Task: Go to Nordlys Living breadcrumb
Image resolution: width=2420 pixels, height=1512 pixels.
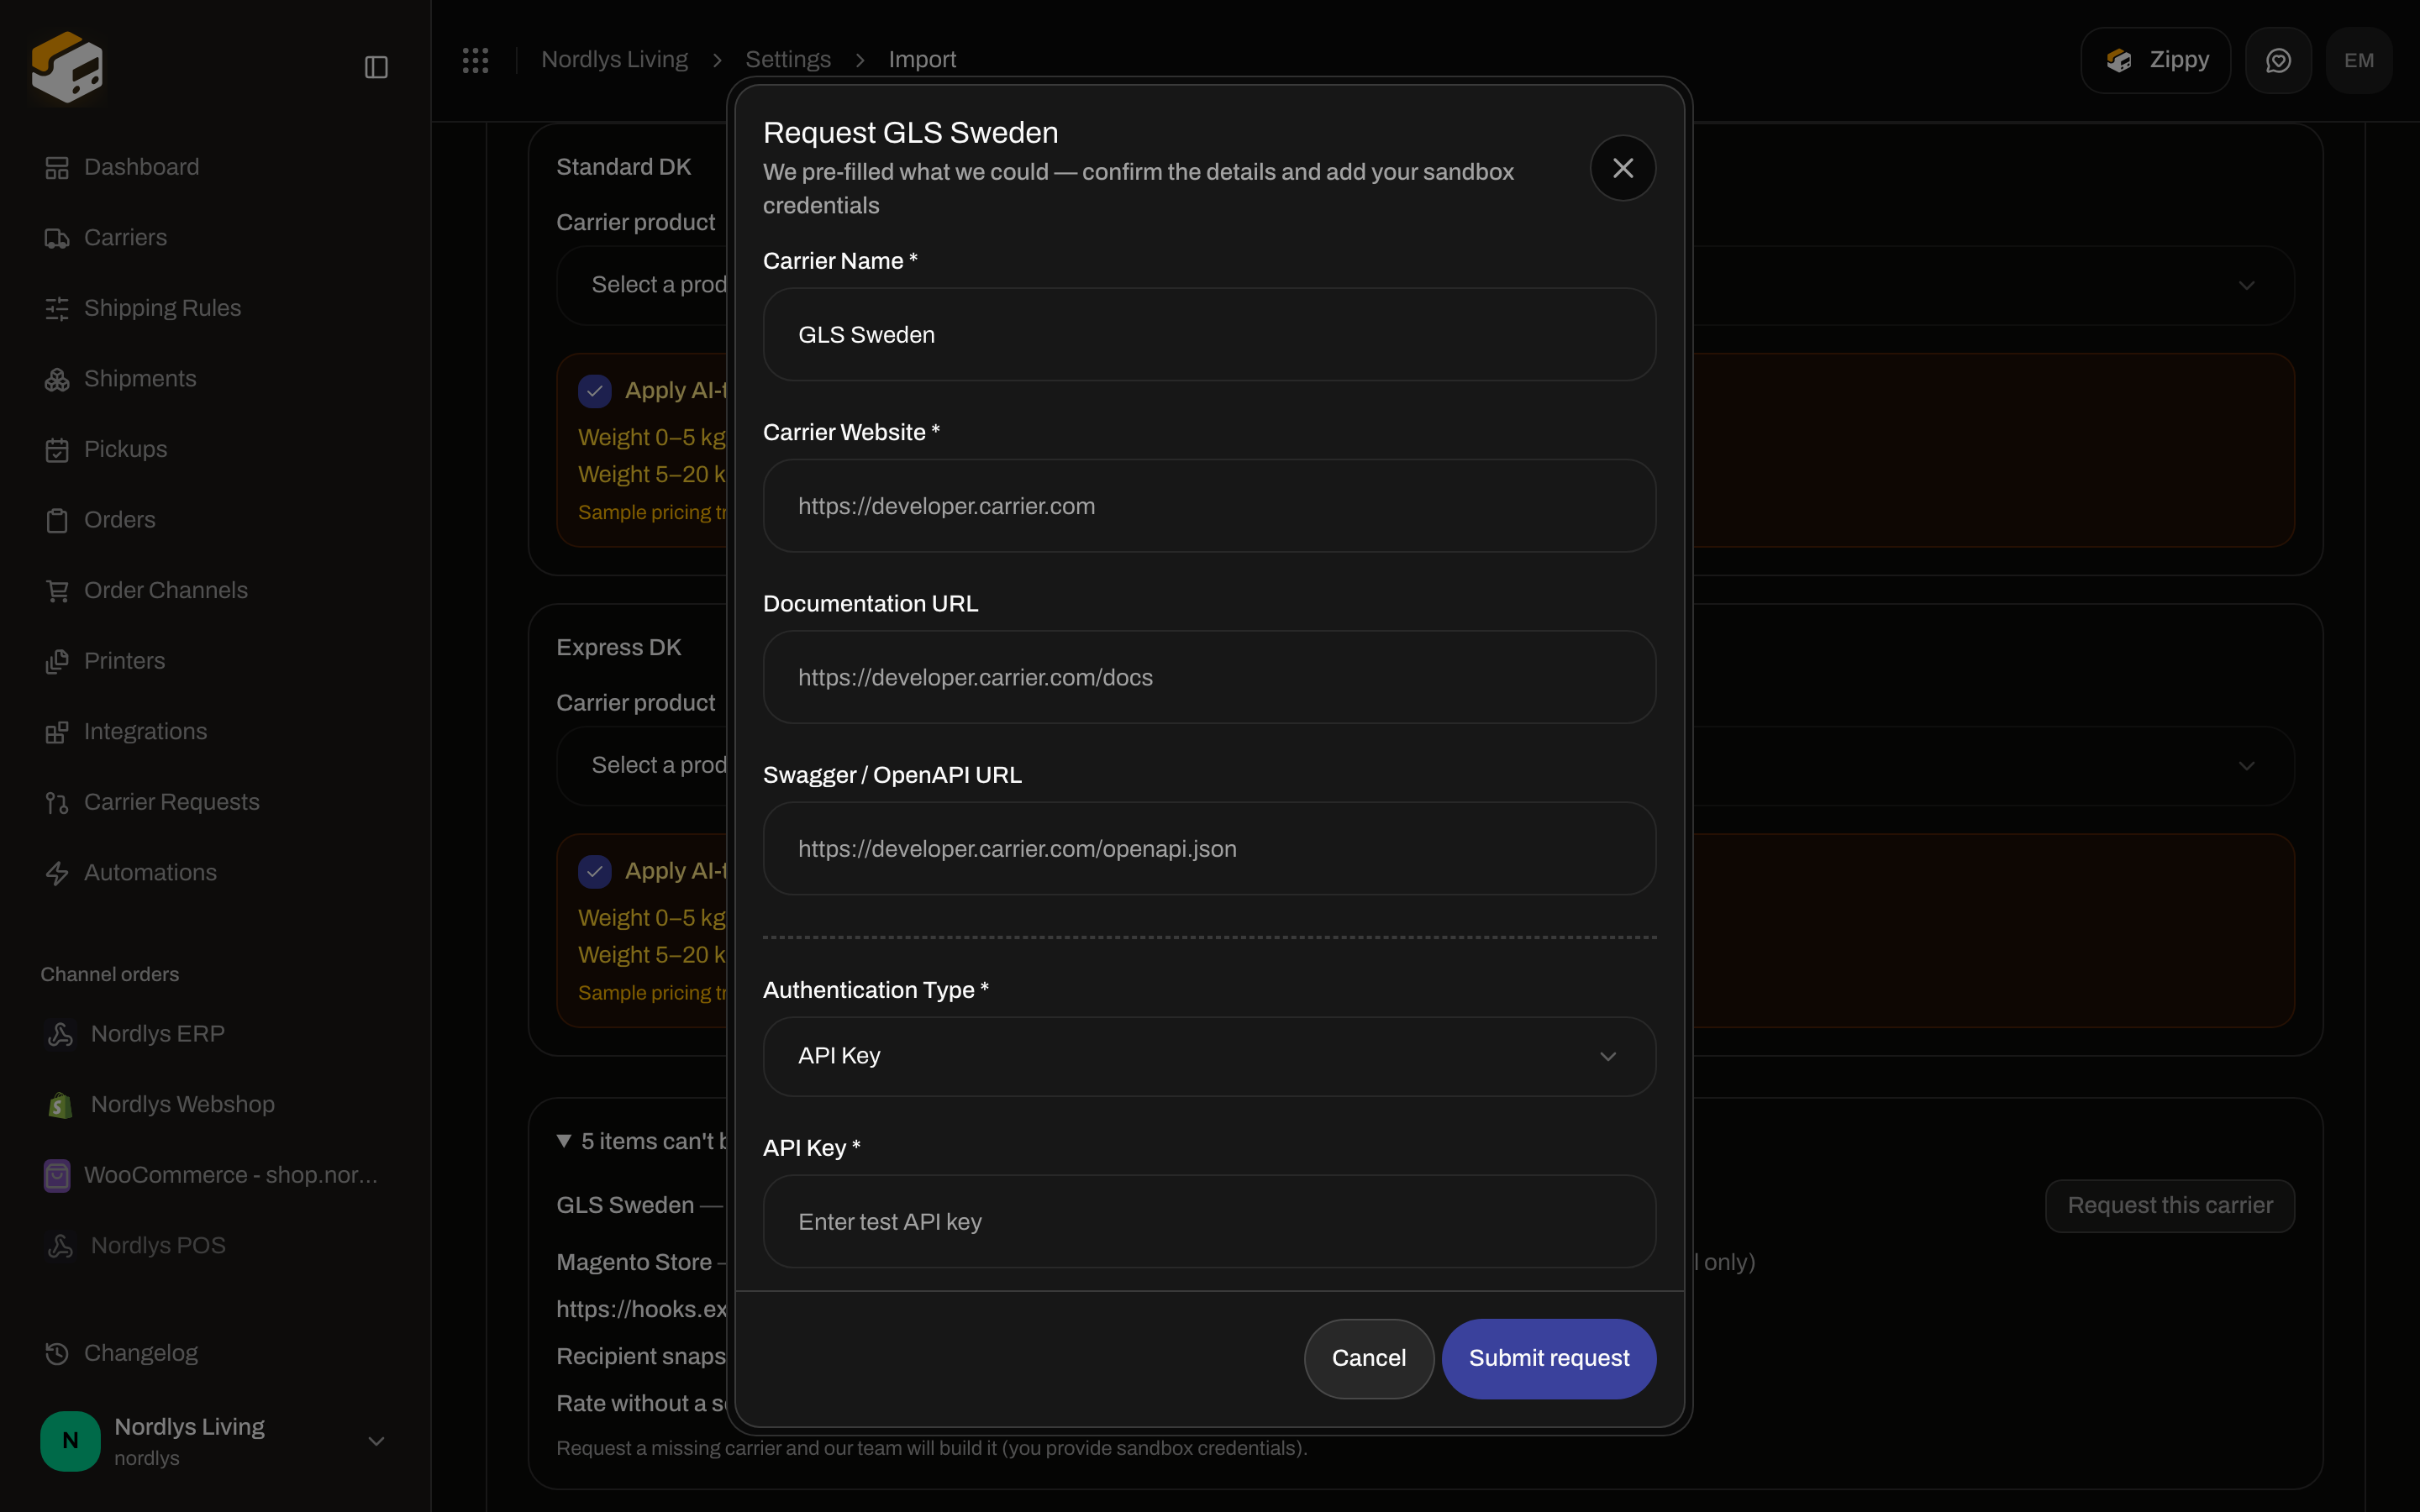Action: (x=614, y=60)
